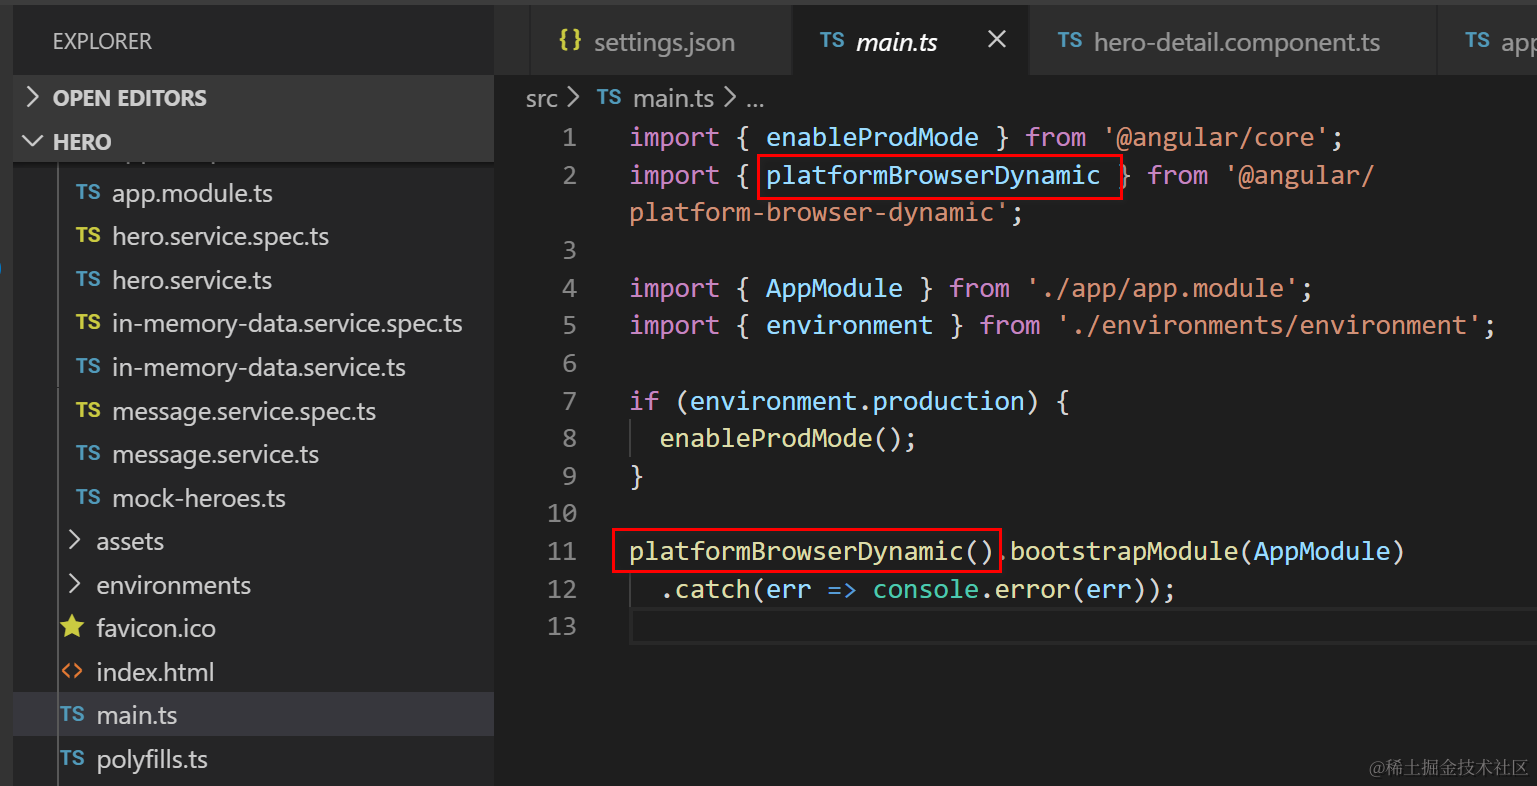
Task: Click the breadcrumb ellipsis segment
Action: pos(755,100)
